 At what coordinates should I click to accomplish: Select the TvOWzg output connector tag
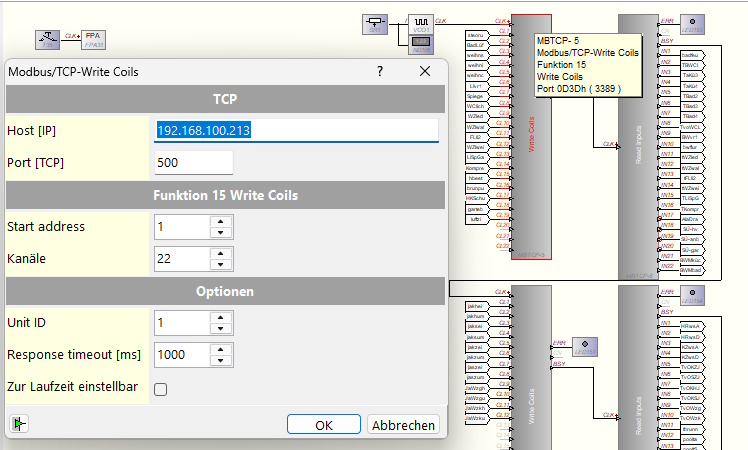(x=692, y=408)
